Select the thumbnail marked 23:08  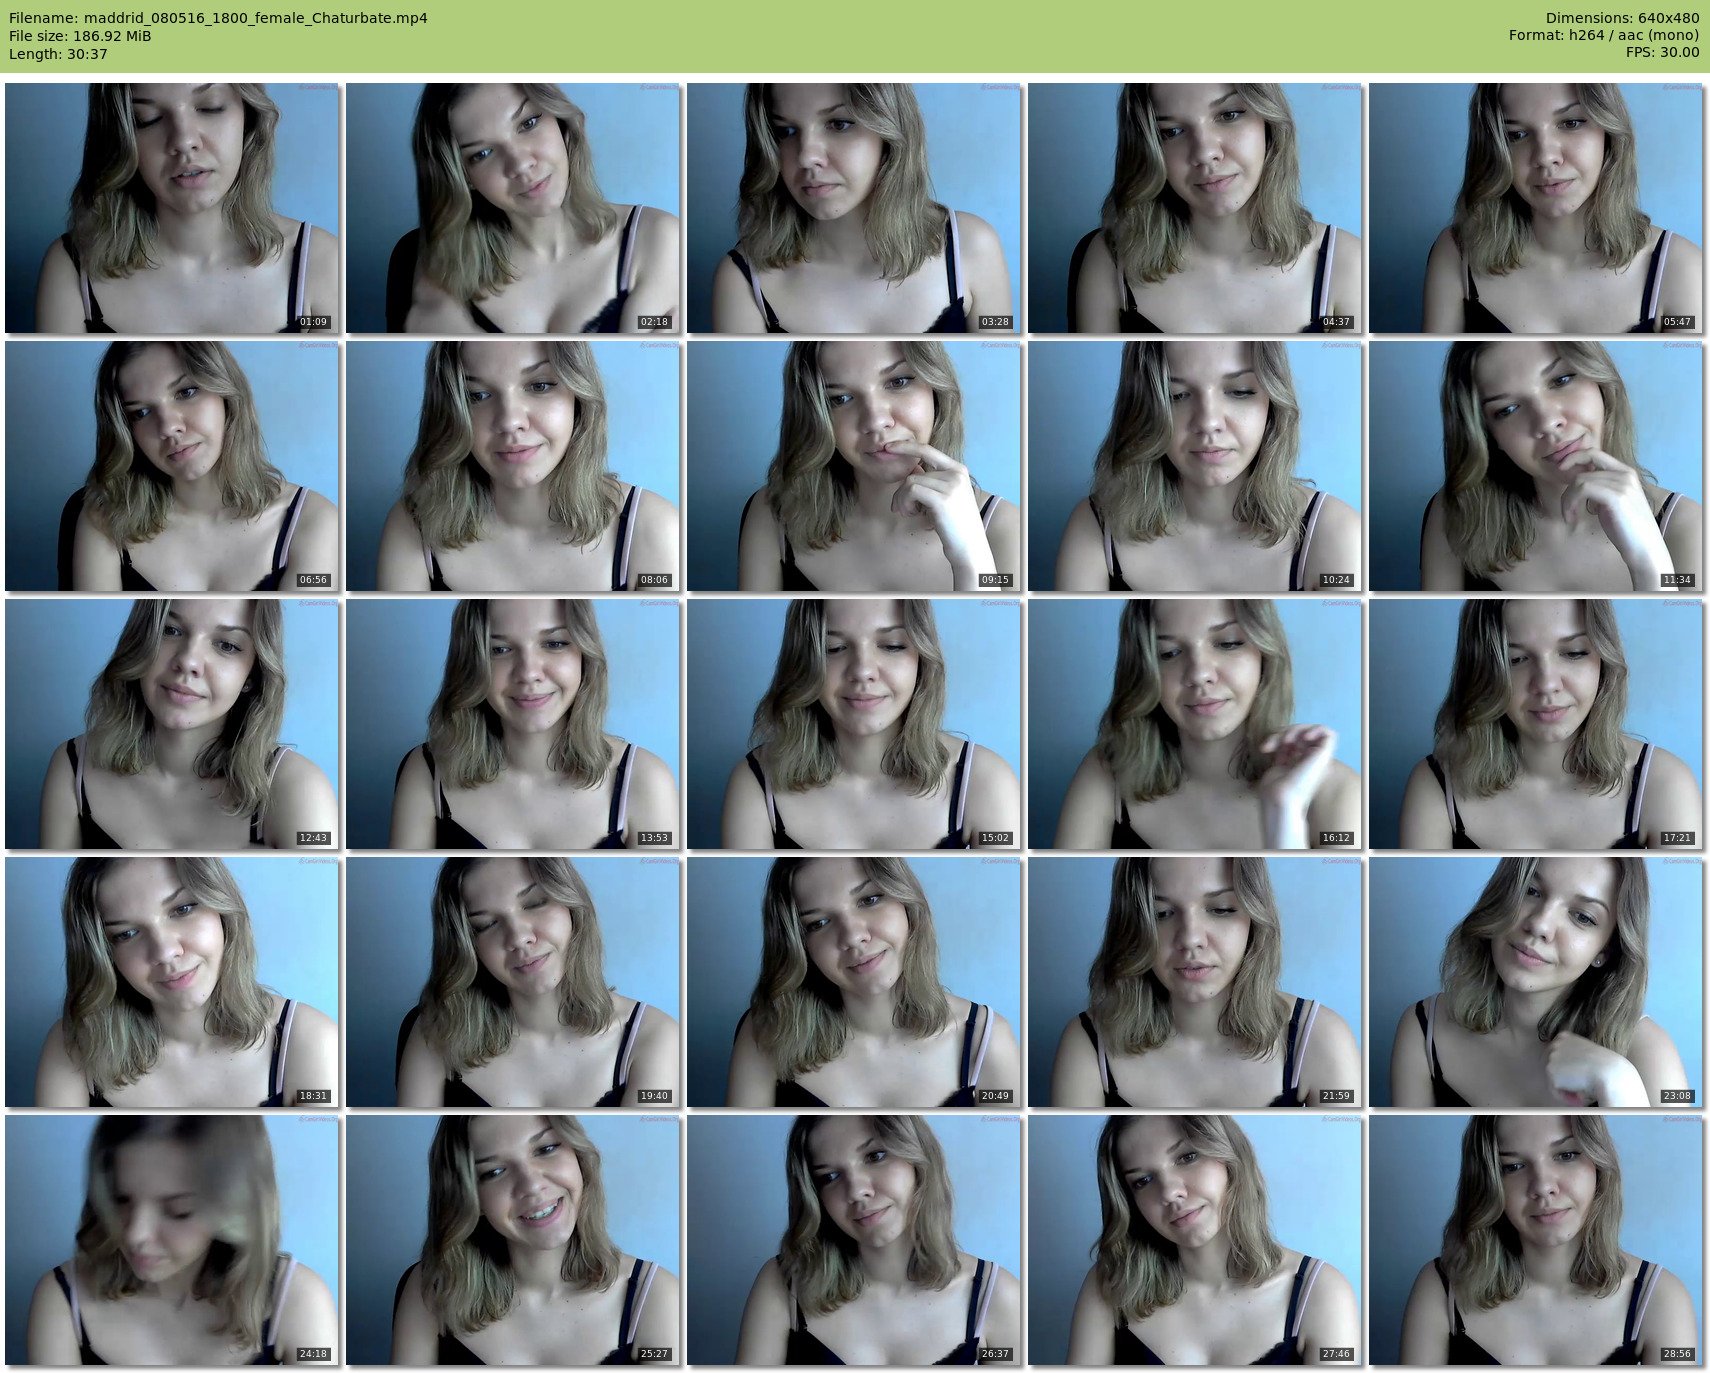click(x=1536, y=982)
